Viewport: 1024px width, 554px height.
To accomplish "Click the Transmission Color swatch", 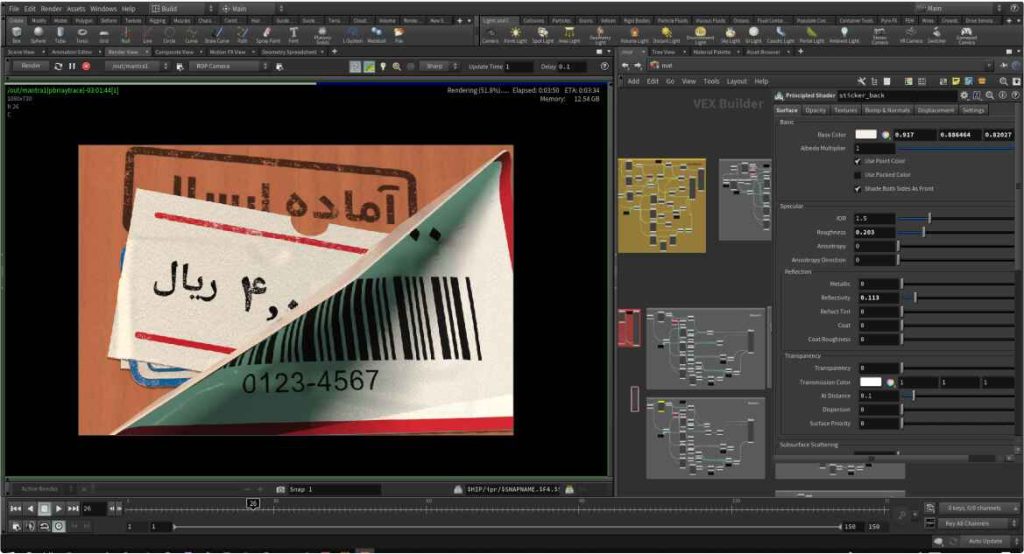I will 870,382.
